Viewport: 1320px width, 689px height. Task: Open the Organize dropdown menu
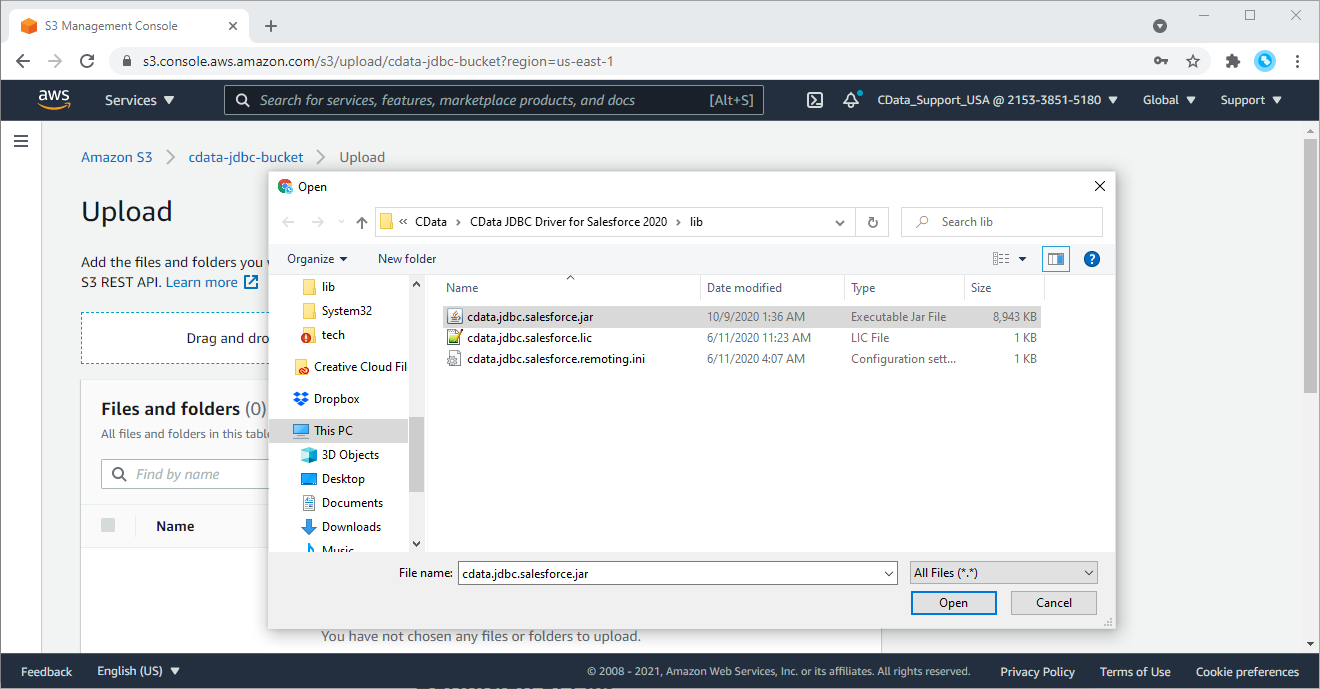coord(317,259)
